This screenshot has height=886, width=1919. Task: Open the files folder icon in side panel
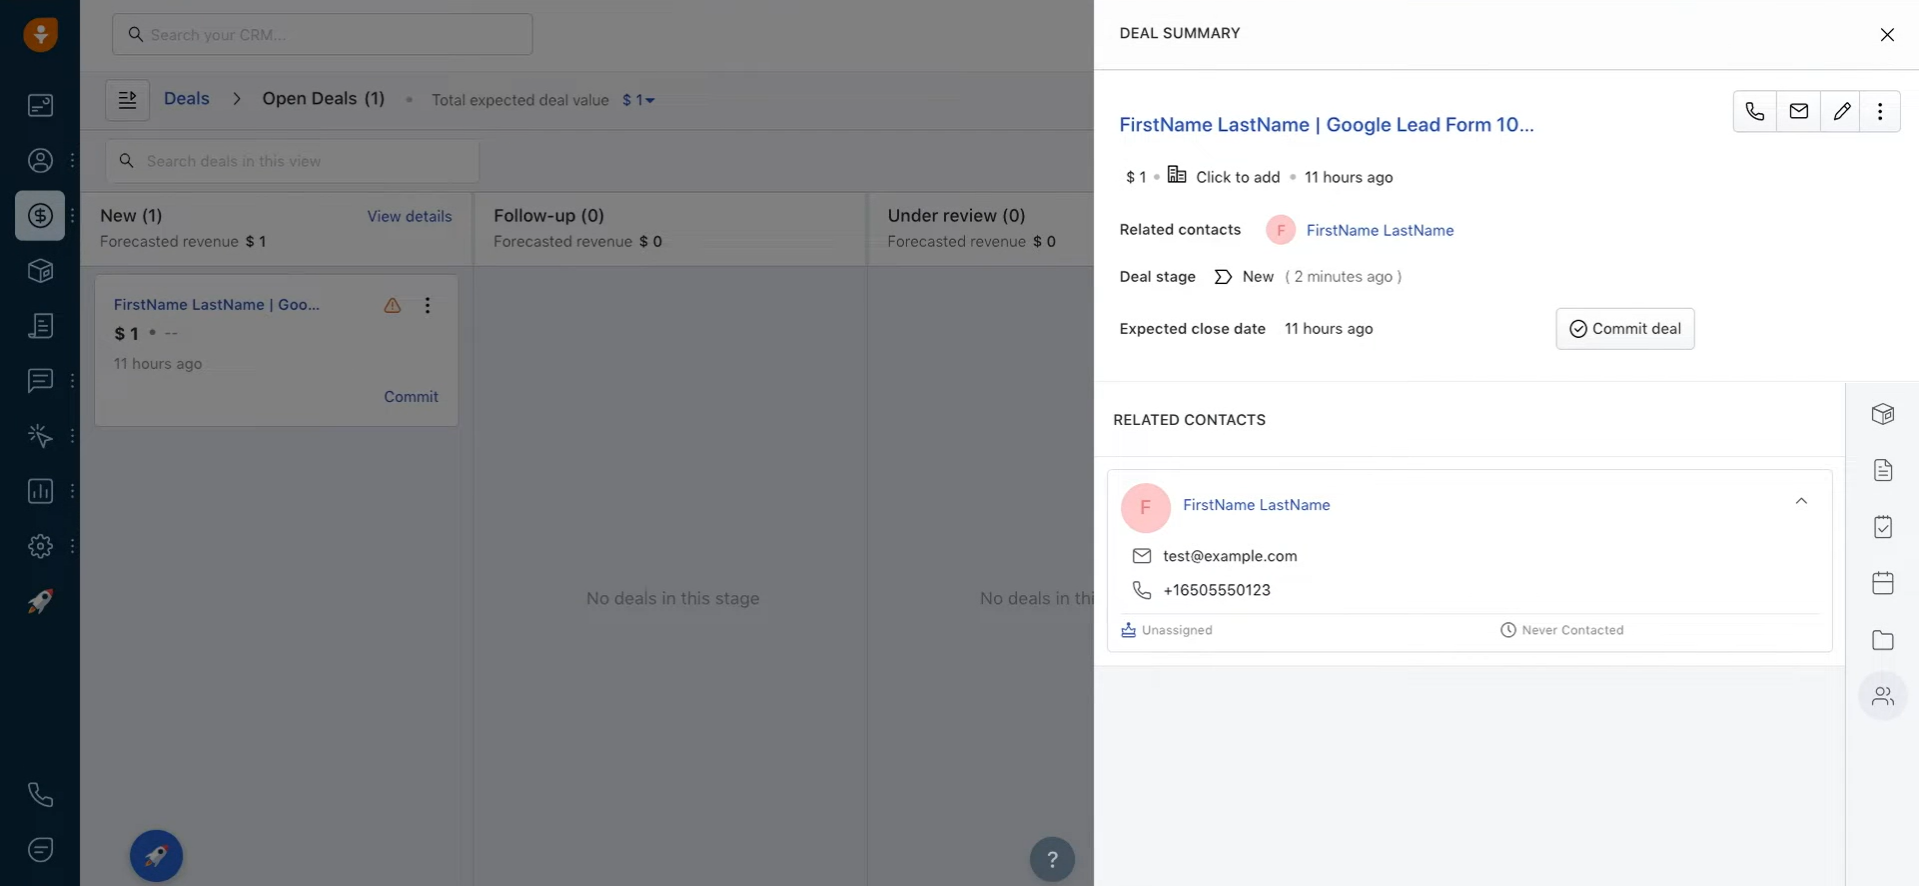[x=1882, y=640]
